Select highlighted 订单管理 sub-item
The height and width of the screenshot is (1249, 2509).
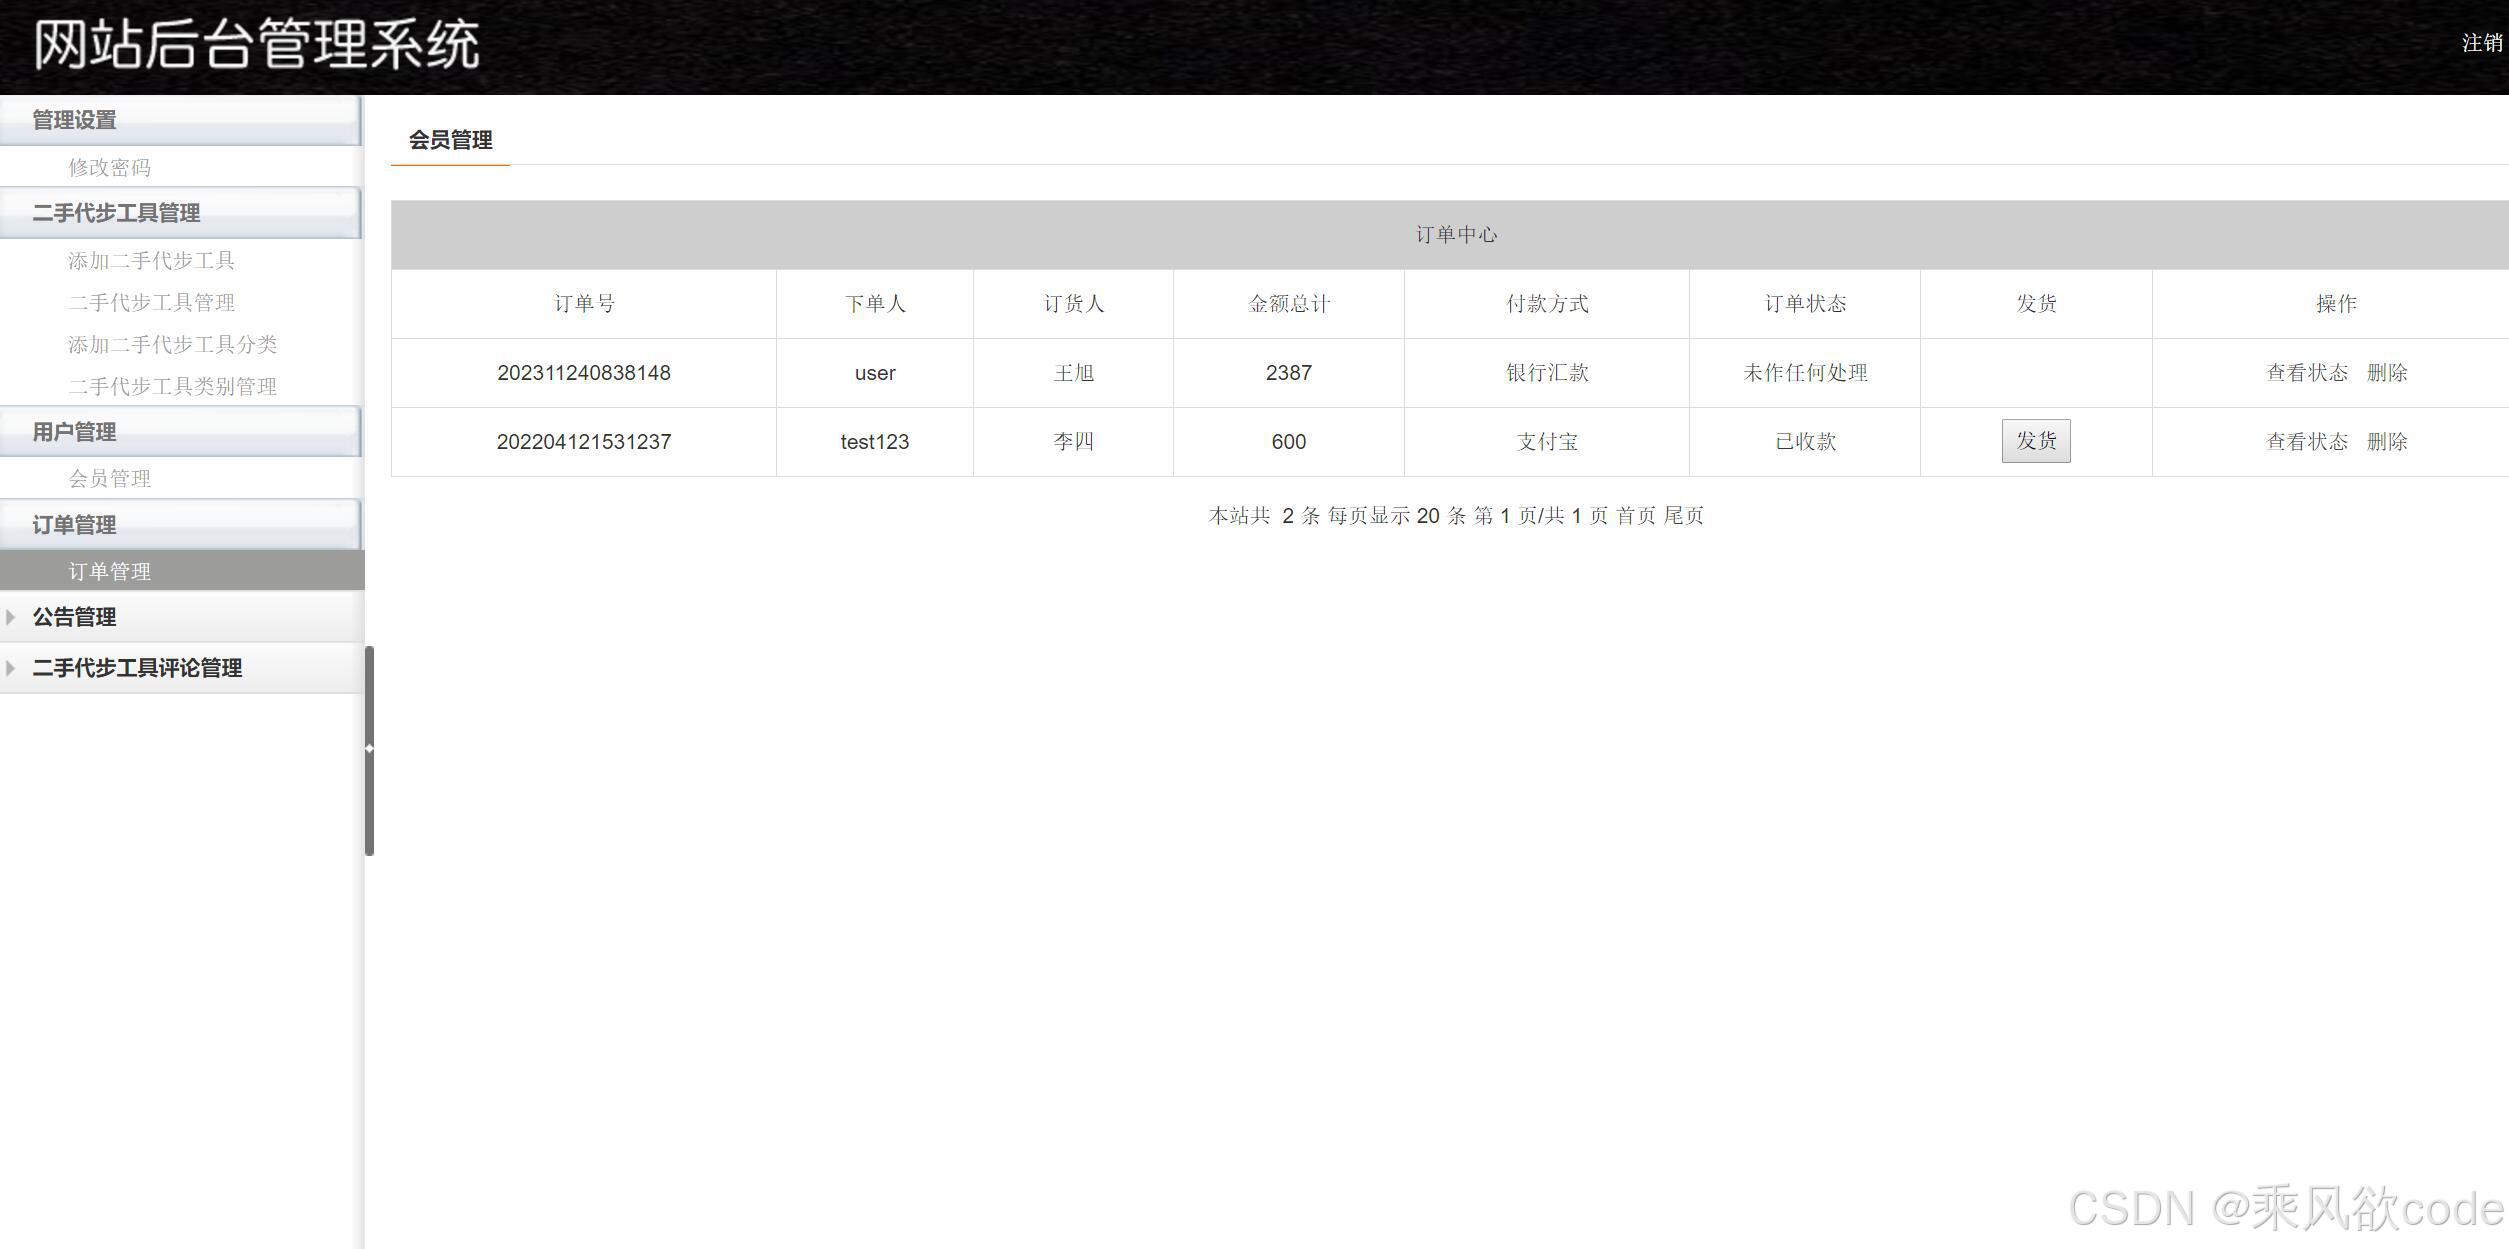(109, 572)
